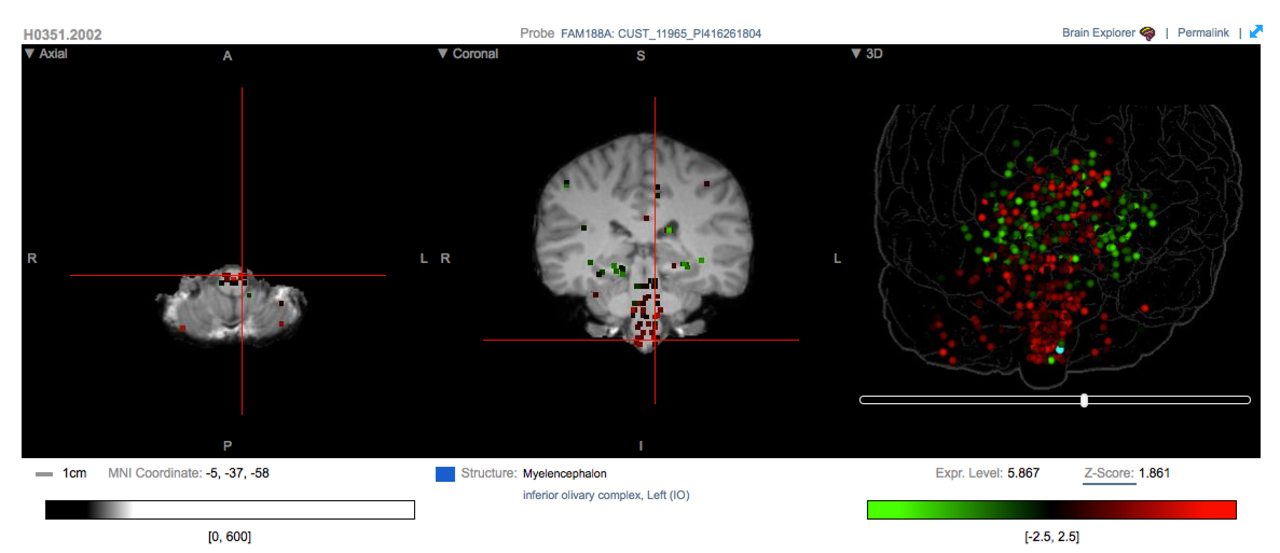Click the 3D view rotation slider handle
The height and width of the screenshot is (553, 1280).
pyautogui.click(x=1084, y=400)
